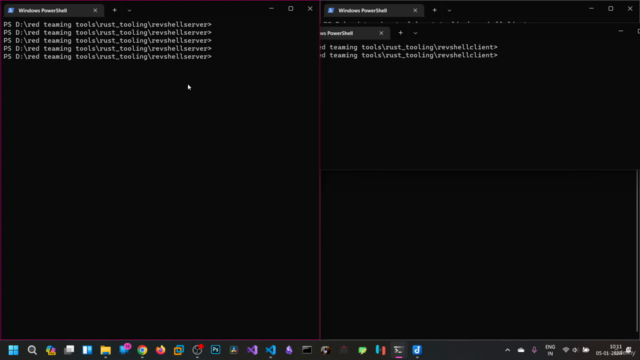Image resolution: width=640 pixels, height=360 pixels.
Task: Open the VirtualBox/VMware stacked squares icon
Action: click(179, 350)
